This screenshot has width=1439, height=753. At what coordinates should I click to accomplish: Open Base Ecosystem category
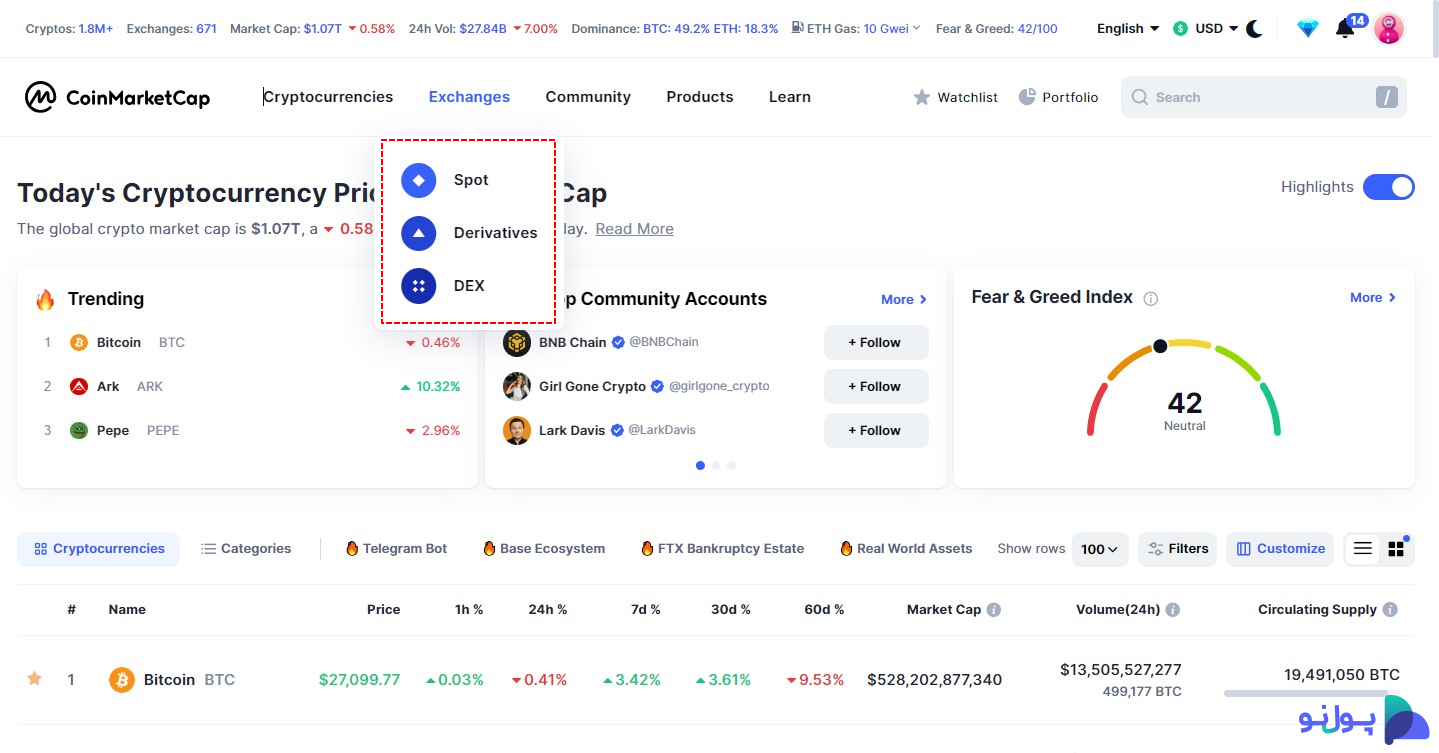[544, 549]
